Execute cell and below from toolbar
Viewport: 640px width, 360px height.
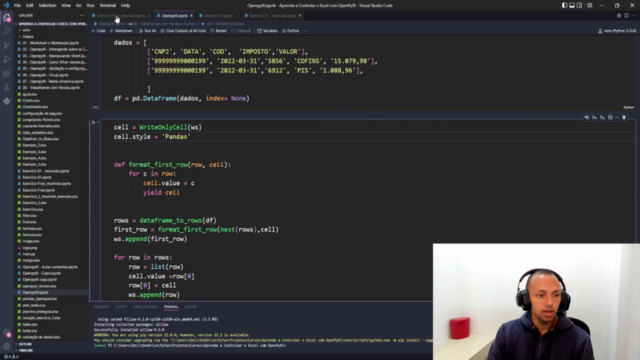pyautogui.click(x=602, y=118)
